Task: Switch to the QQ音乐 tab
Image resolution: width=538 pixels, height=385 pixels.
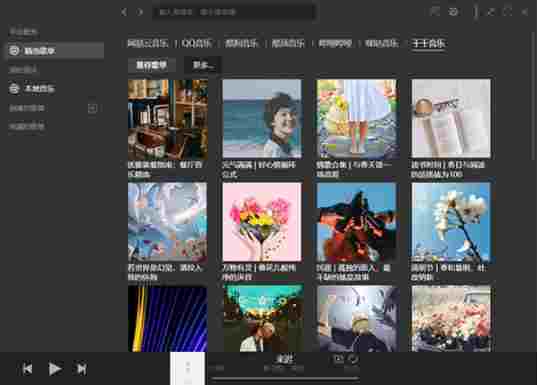Action: click(197, 43)
